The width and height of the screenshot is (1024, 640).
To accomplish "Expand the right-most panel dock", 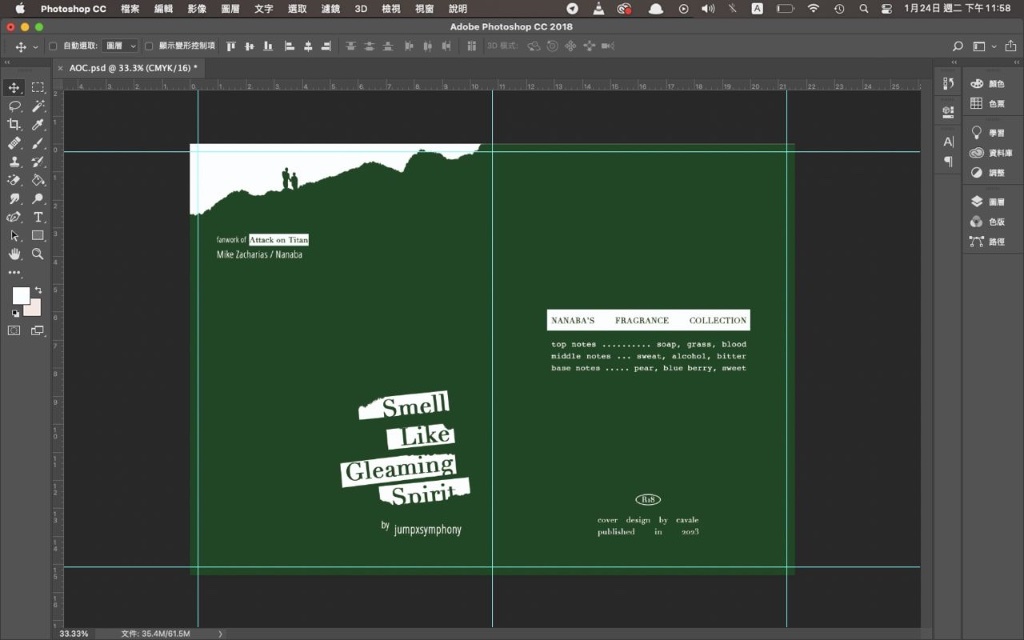I will click(1016, 63).
